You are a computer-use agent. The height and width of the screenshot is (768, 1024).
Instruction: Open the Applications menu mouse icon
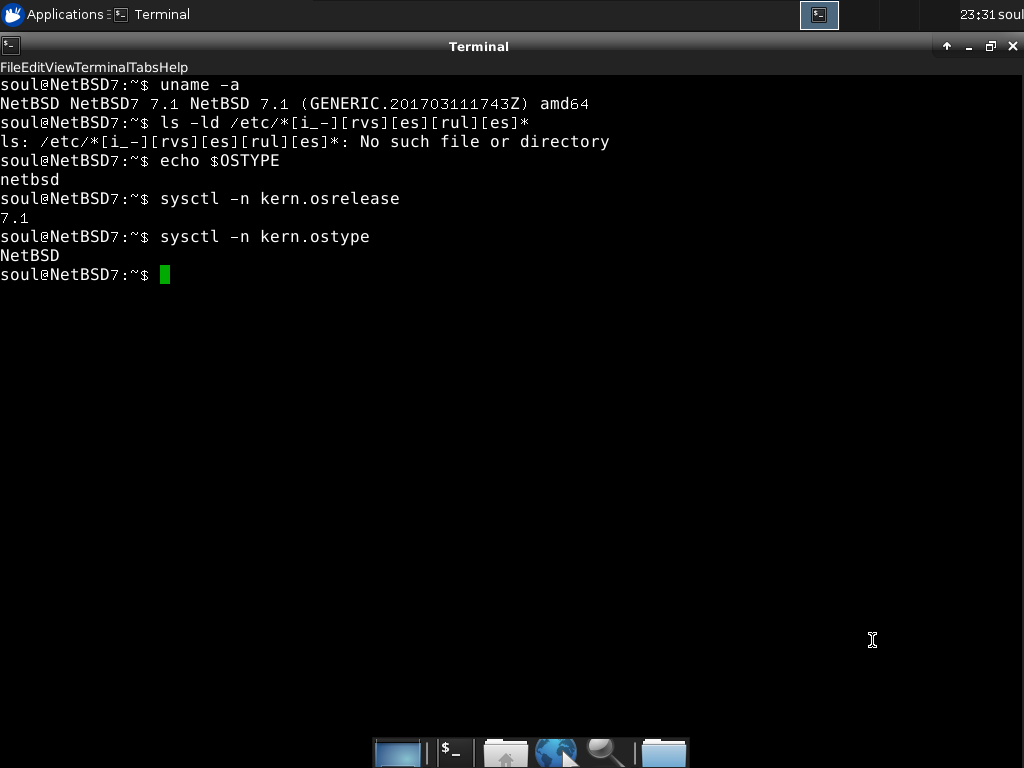(x=13, y=14)
